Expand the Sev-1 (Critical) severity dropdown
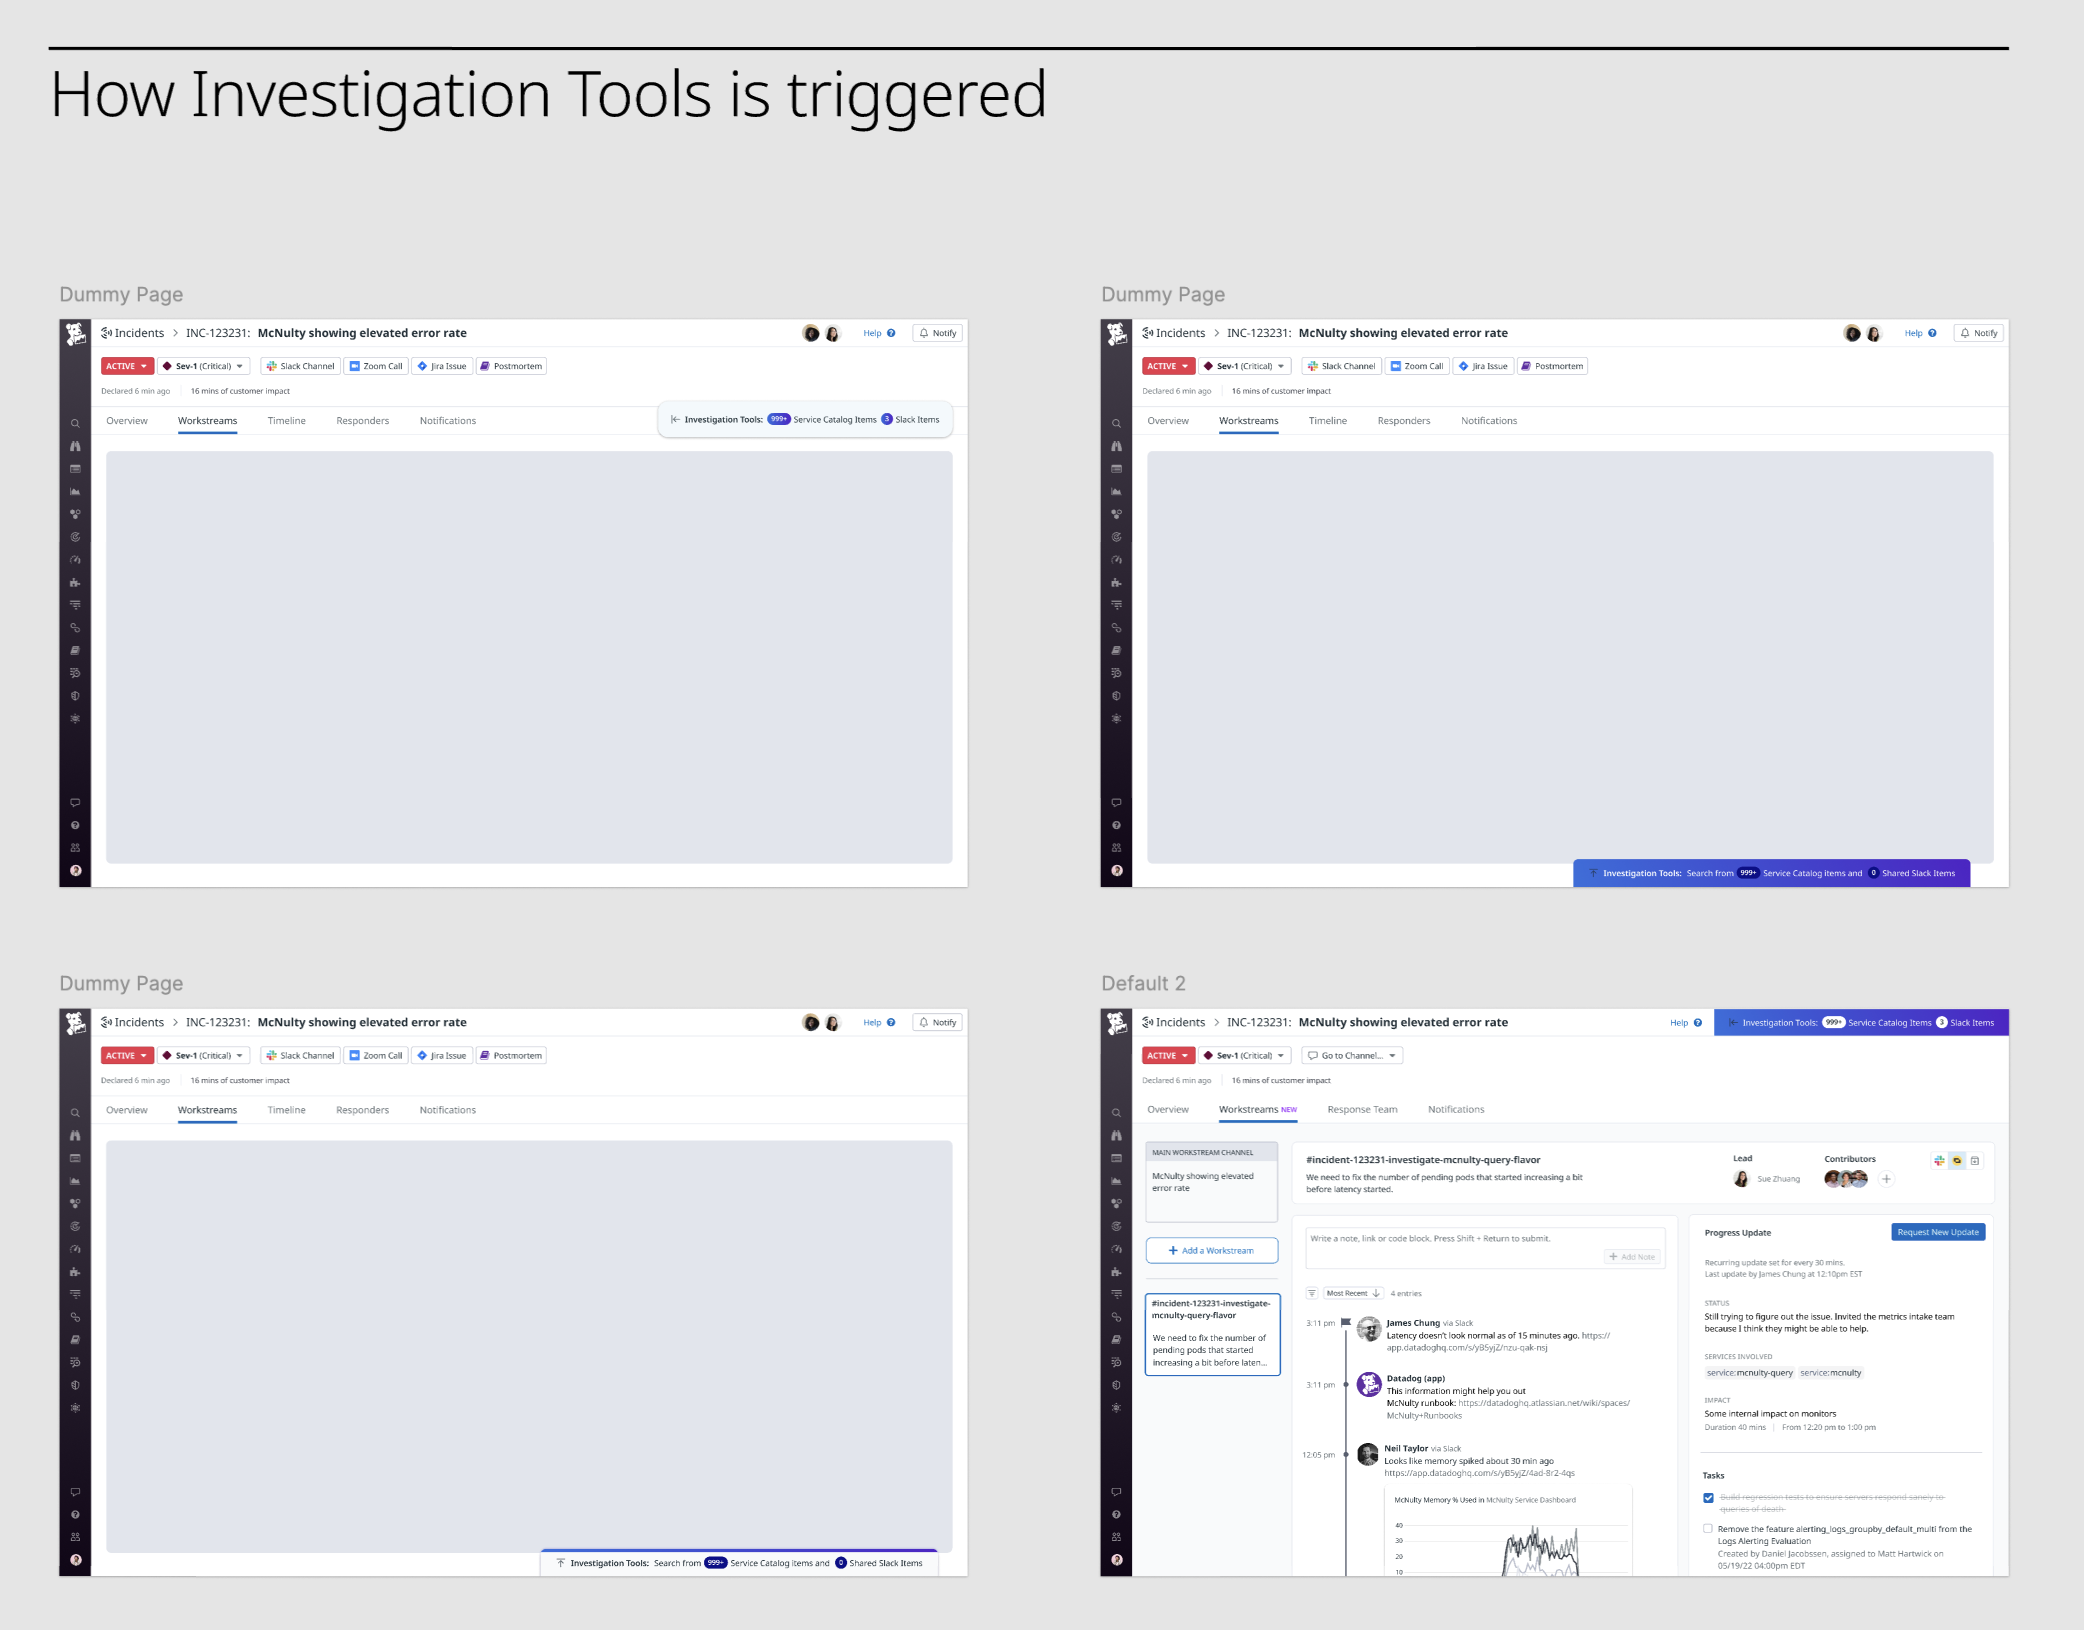 click(x=1245, y=1055)
